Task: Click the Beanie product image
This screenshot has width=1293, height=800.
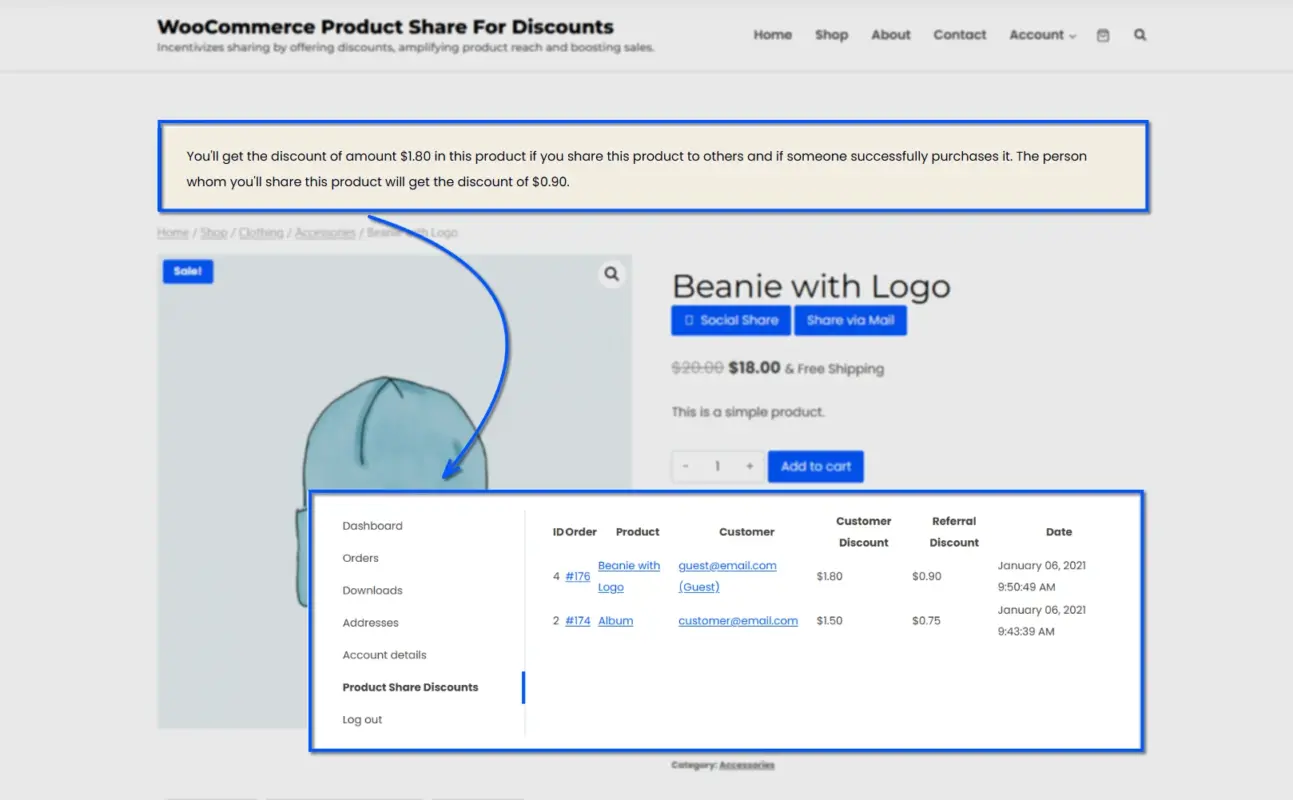Action: click(x=394, y=491)
